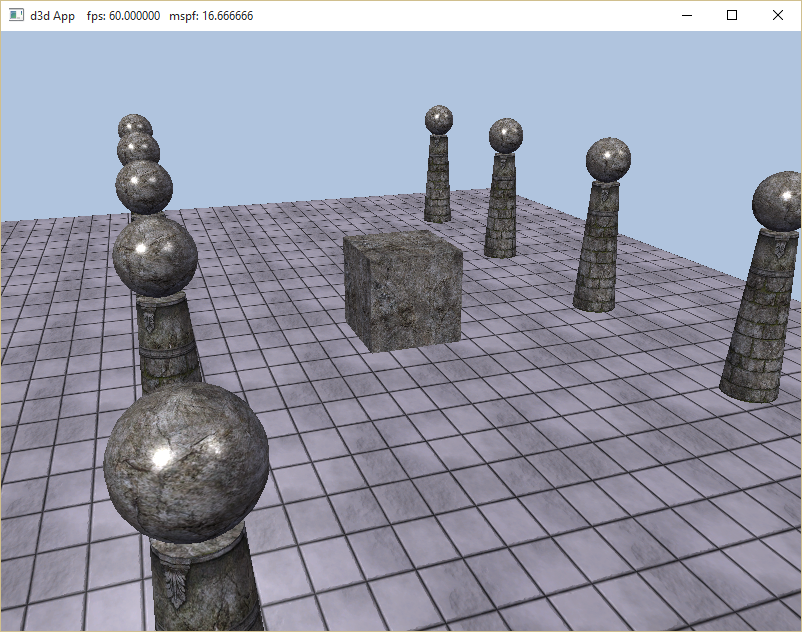
Task: Minimize the d3d App window
Action: pos(686,16)
